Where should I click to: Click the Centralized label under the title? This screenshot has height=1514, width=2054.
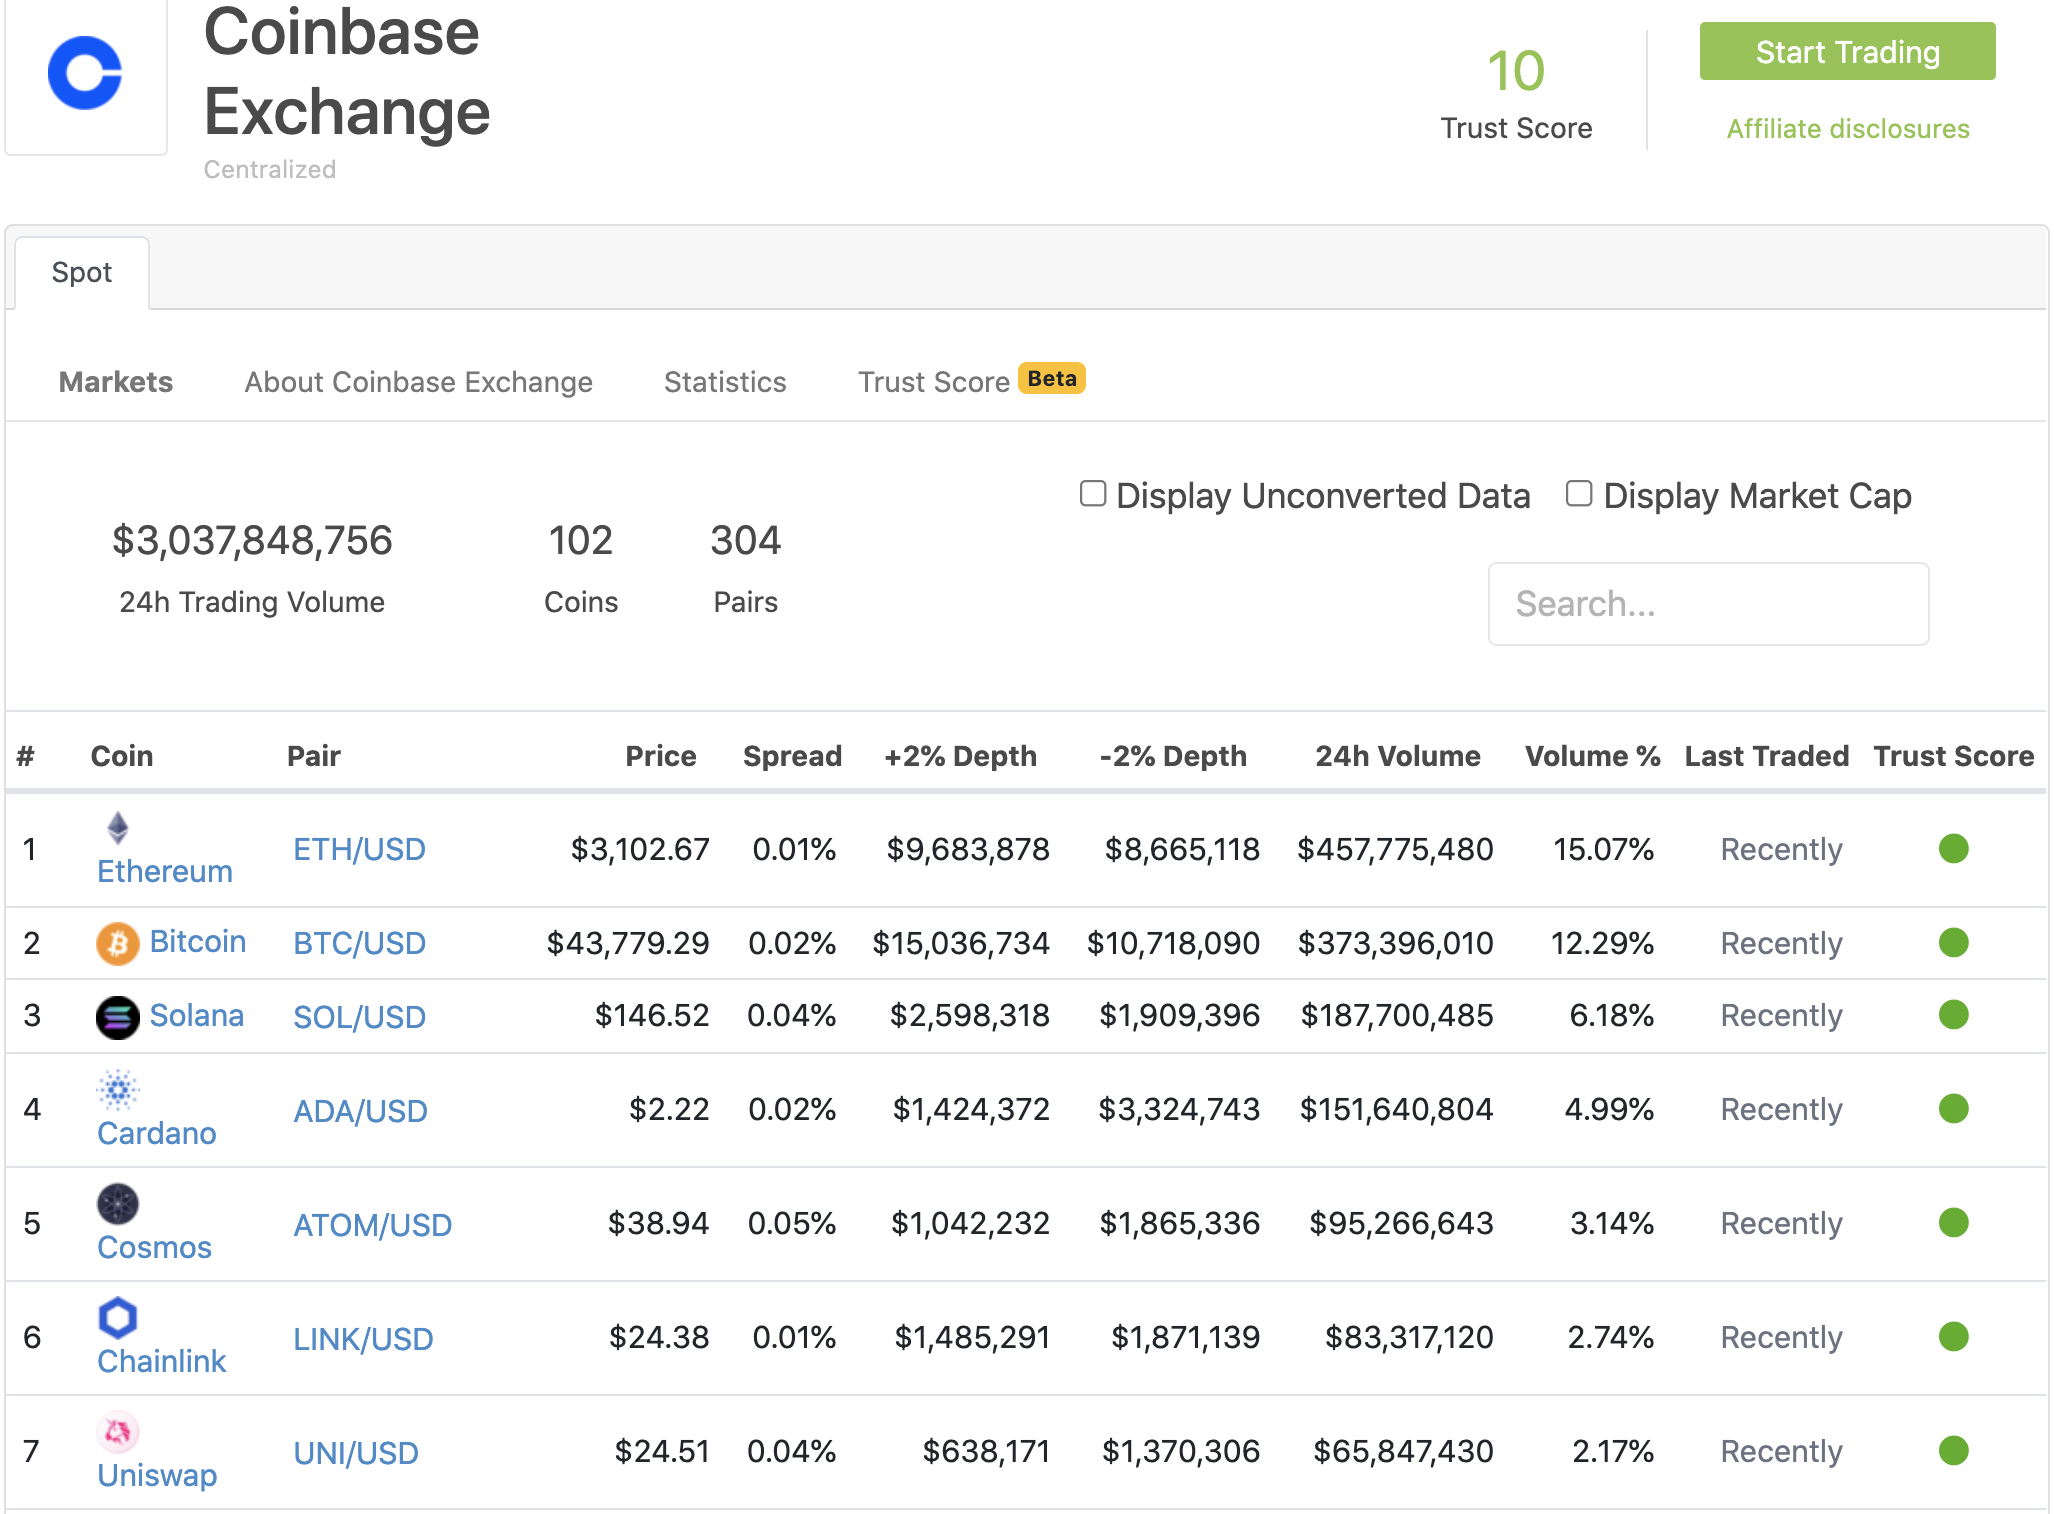click(270, 169)
